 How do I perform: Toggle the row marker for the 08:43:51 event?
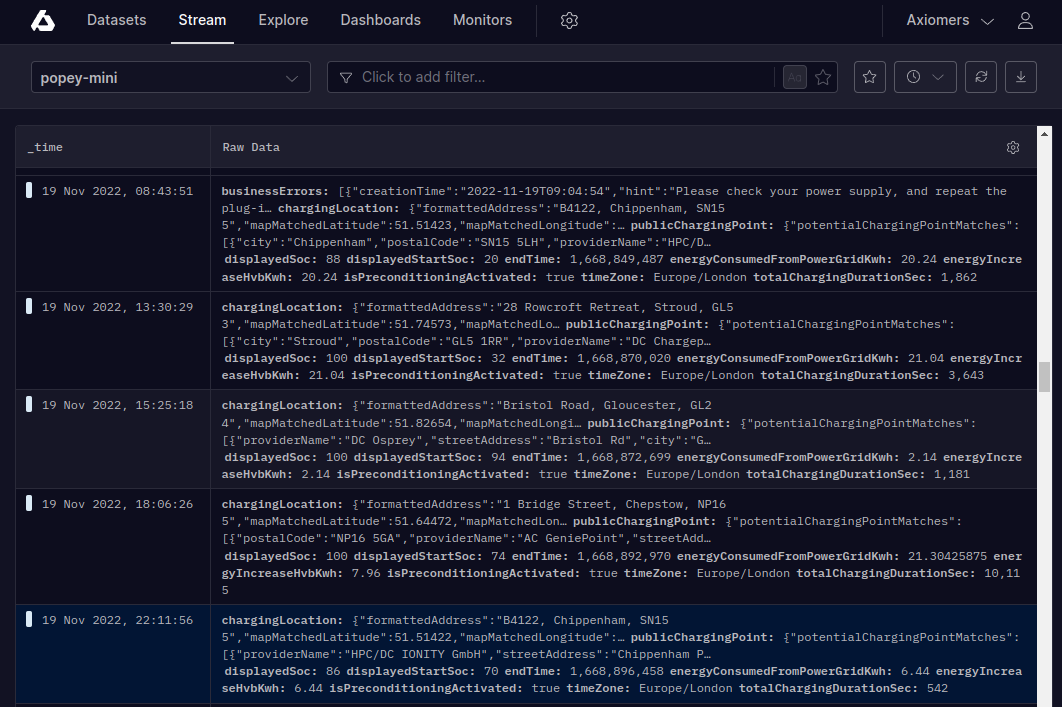tap(29, 191)
